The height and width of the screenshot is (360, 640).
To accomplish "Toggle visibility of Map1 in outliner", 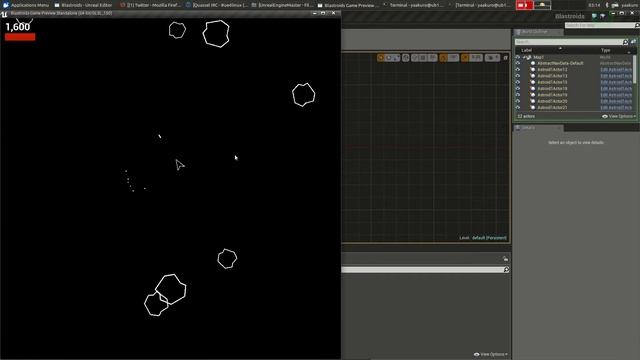I will (518, 58).
